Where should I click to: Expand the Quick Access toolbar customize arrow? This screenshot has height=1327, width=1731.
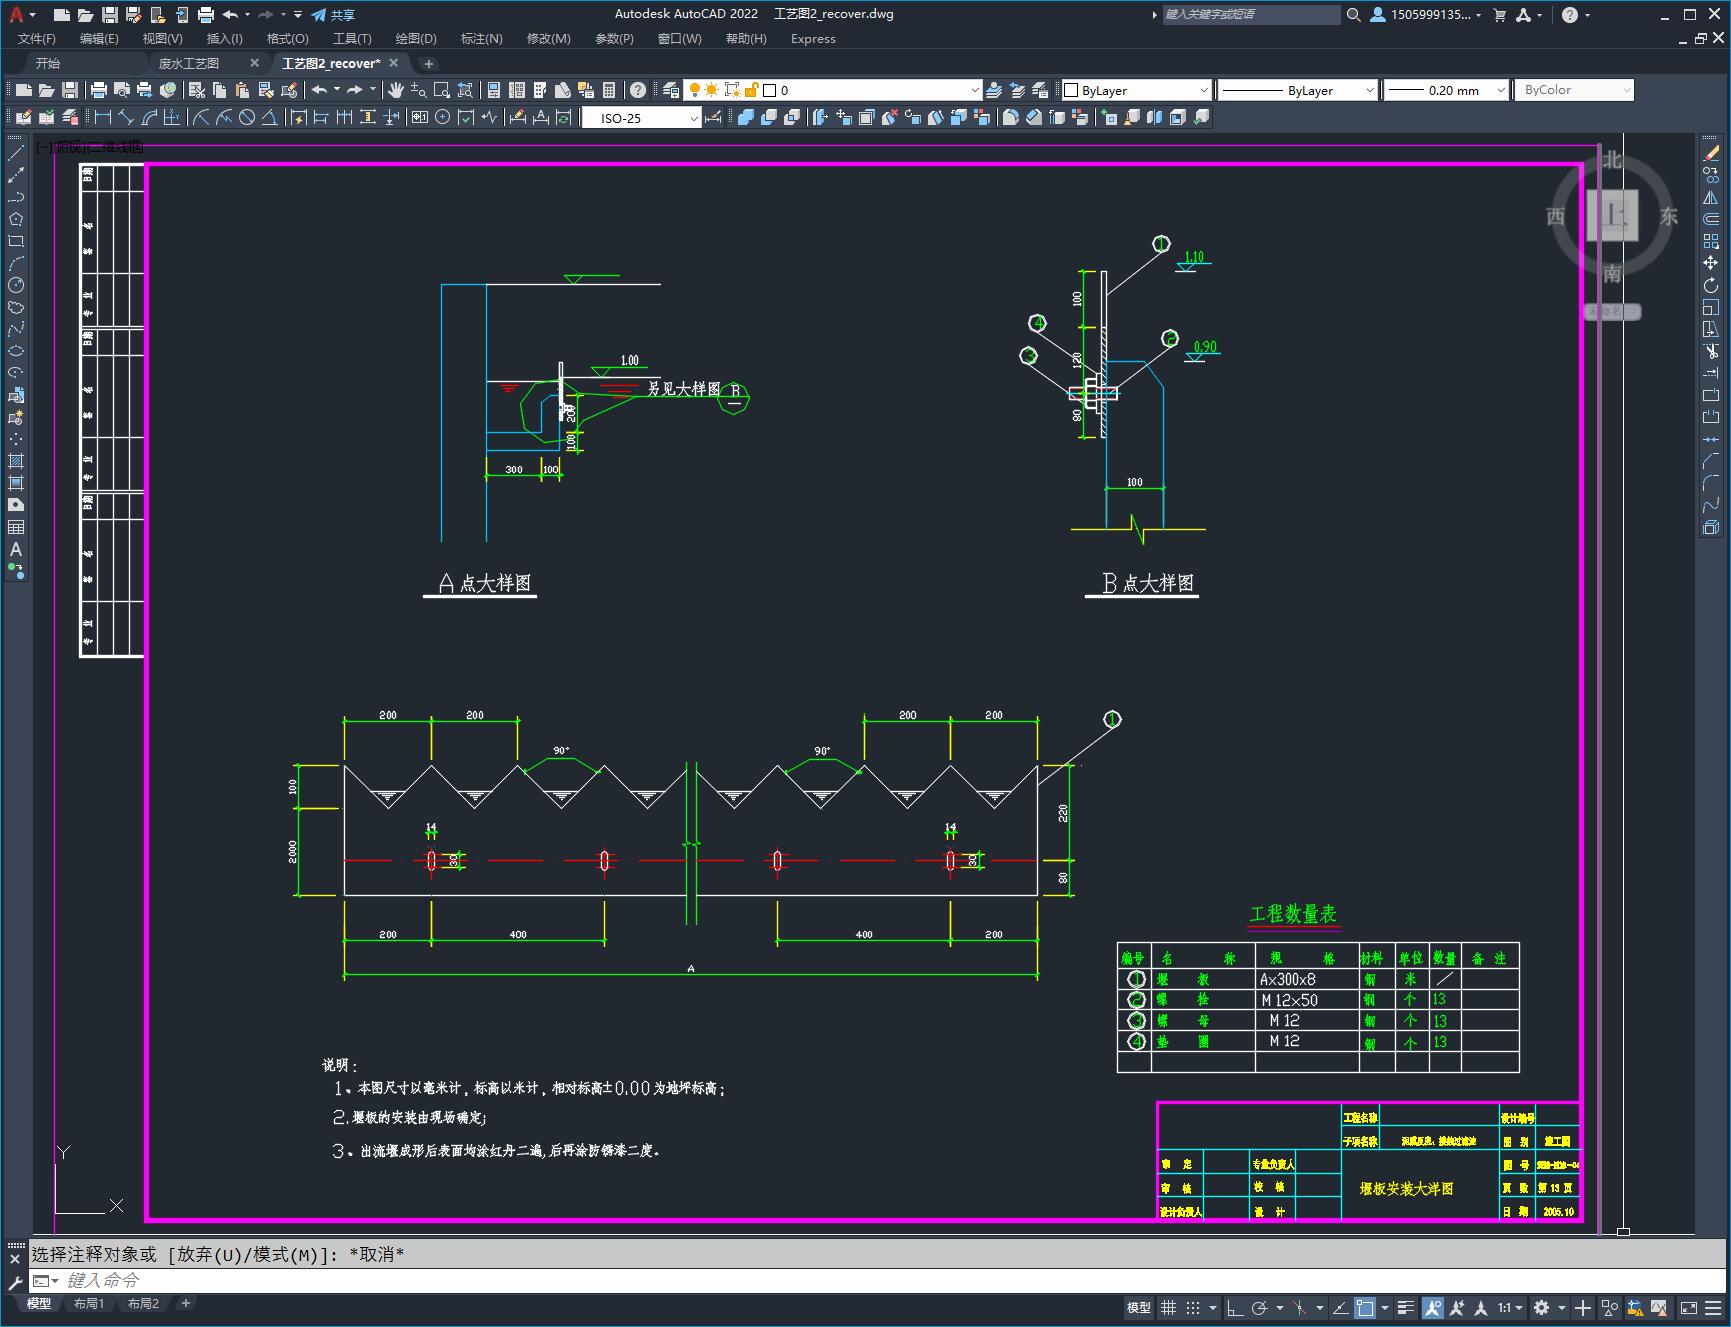[298, 15]
